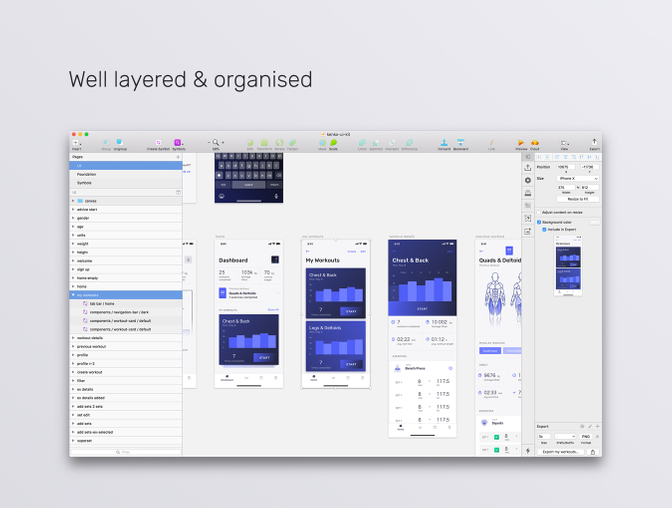Viewport: 672px width, 508px height.
Task: Select the home empty artboard row
Action: pos(126,278)
